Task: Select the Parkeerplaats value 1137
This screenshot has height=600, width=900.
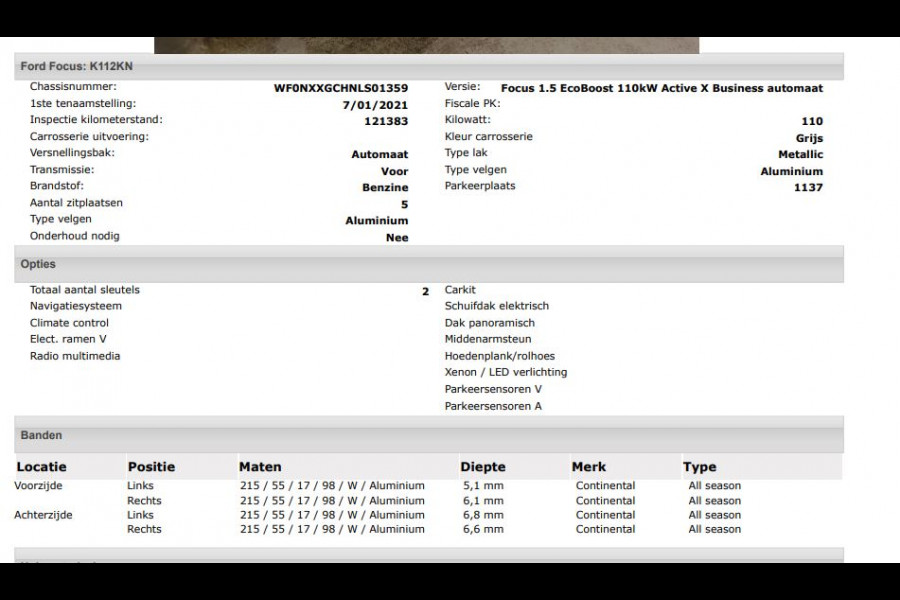Action: [808, 187]
